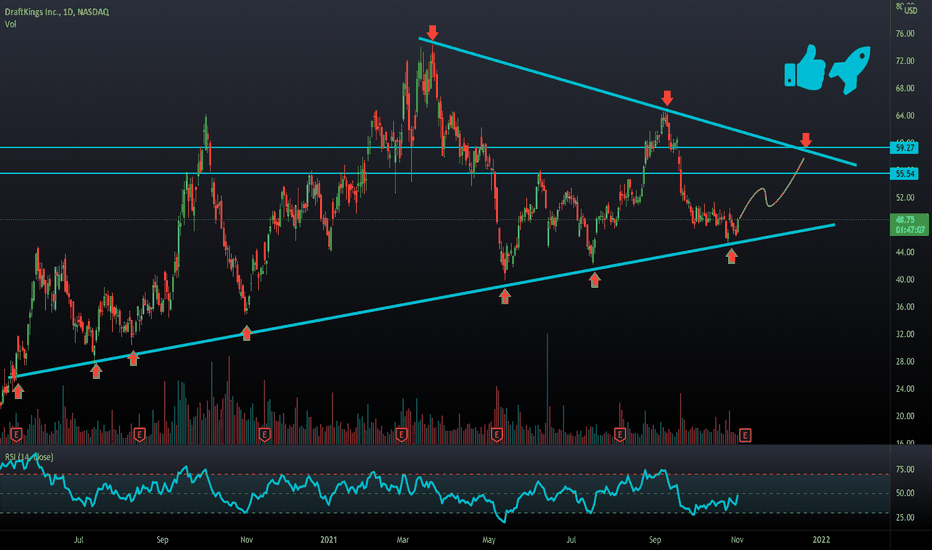The height and width of the screenshot is (550, 932).
Task: Click the thumbs-up sticker on the chart
Action: (x=805, y=68)
